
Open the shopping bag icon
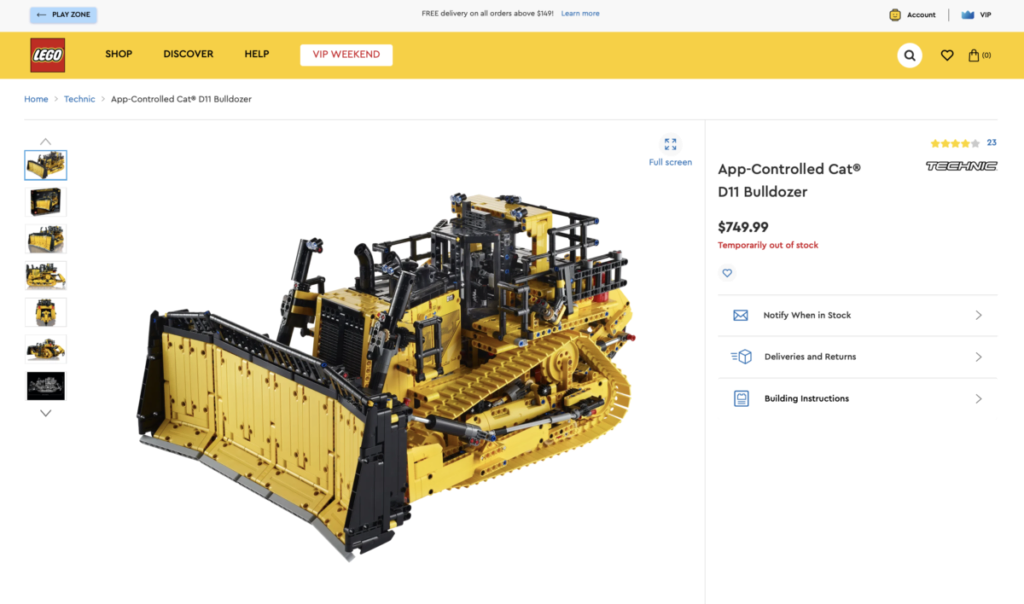974,56
